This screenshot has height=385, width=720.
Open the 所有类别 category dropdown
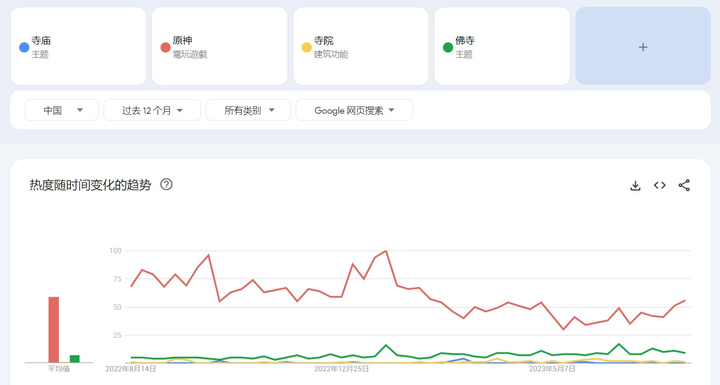pyautogui.click(x=248, y=110)
